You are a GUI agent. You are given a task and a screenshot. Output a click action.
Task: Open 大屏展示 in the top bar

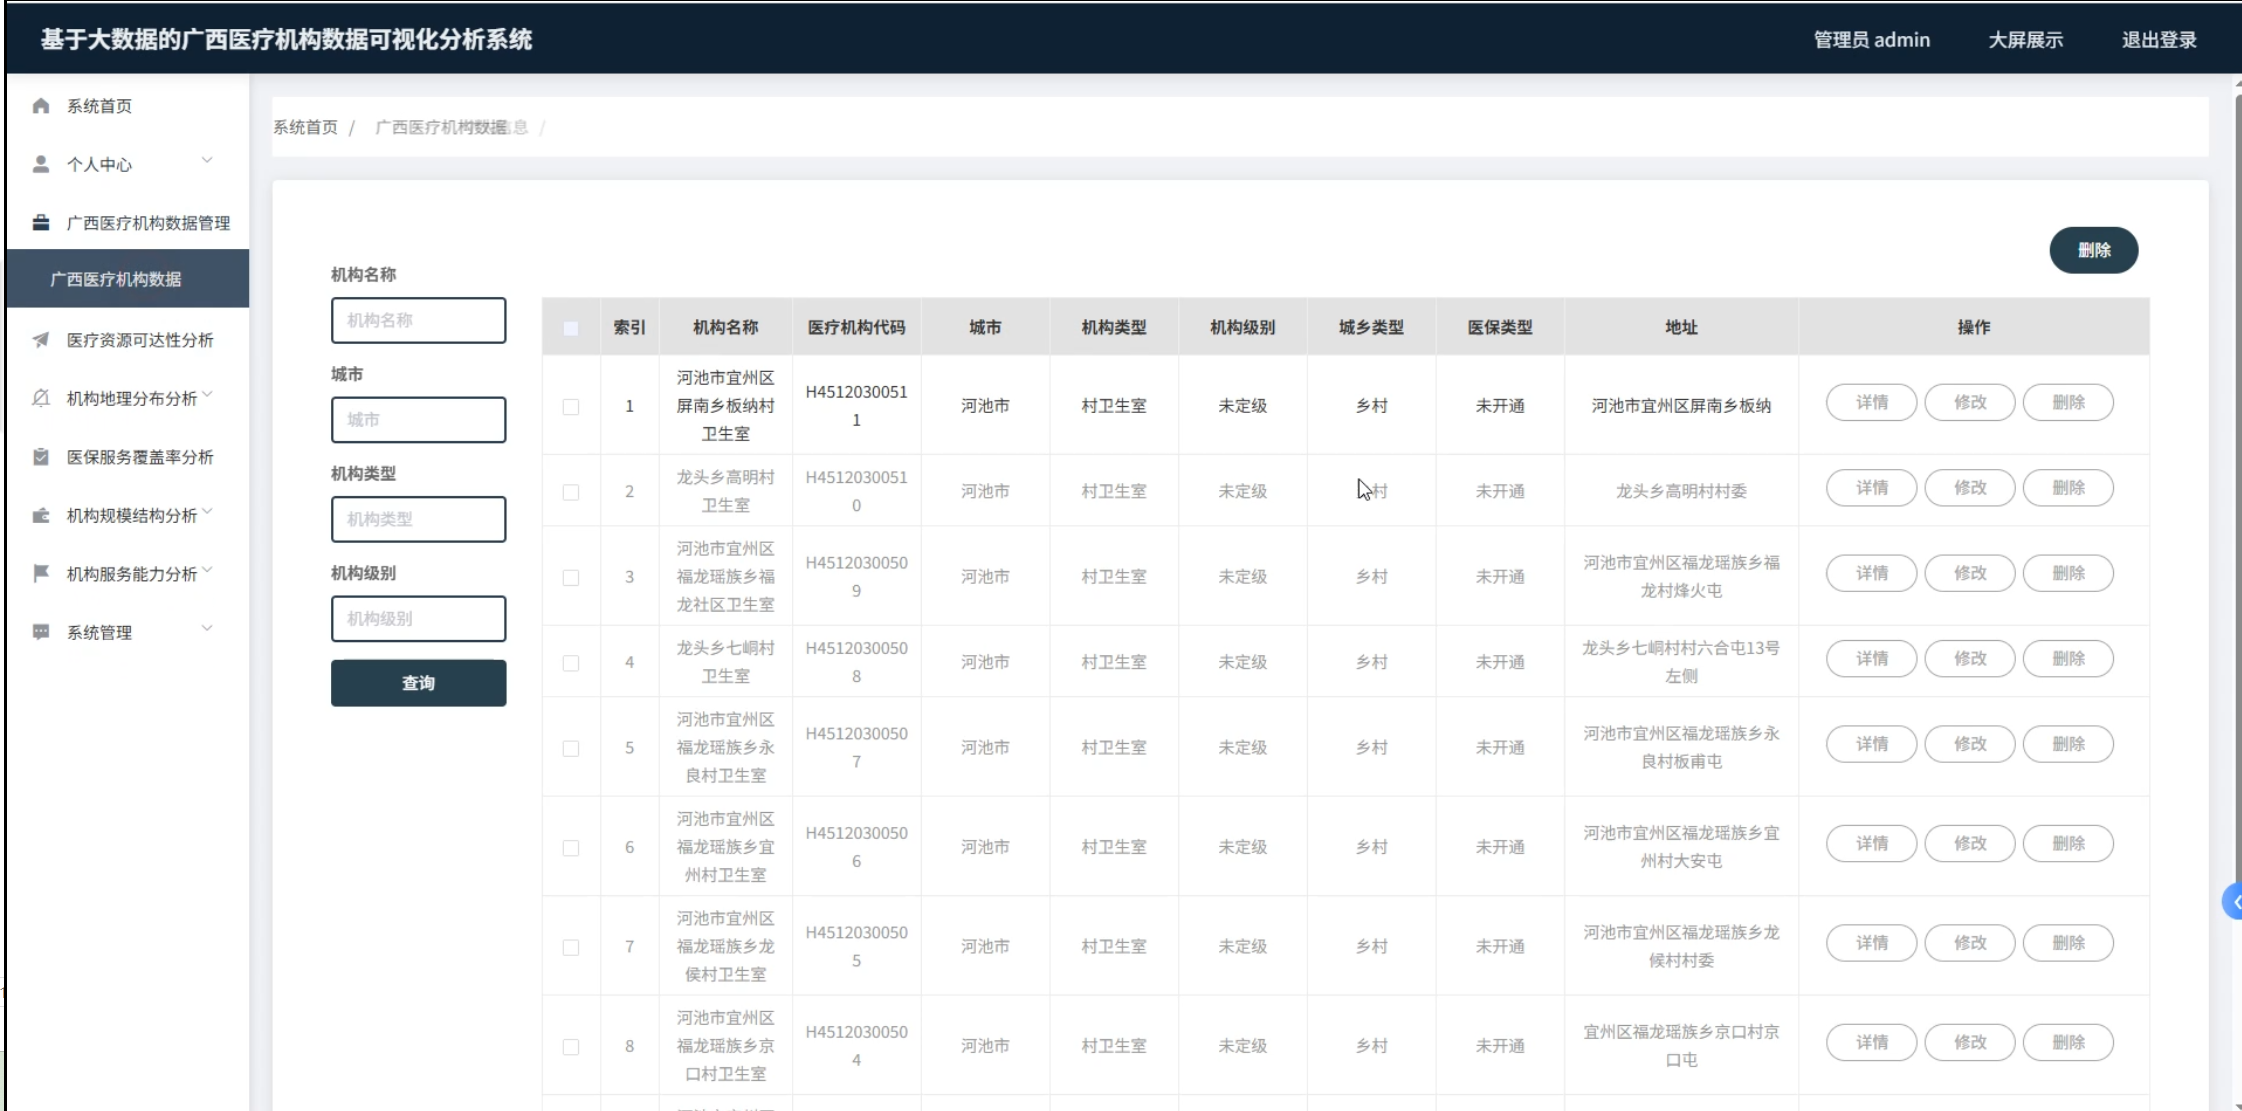pos(2025,40)
